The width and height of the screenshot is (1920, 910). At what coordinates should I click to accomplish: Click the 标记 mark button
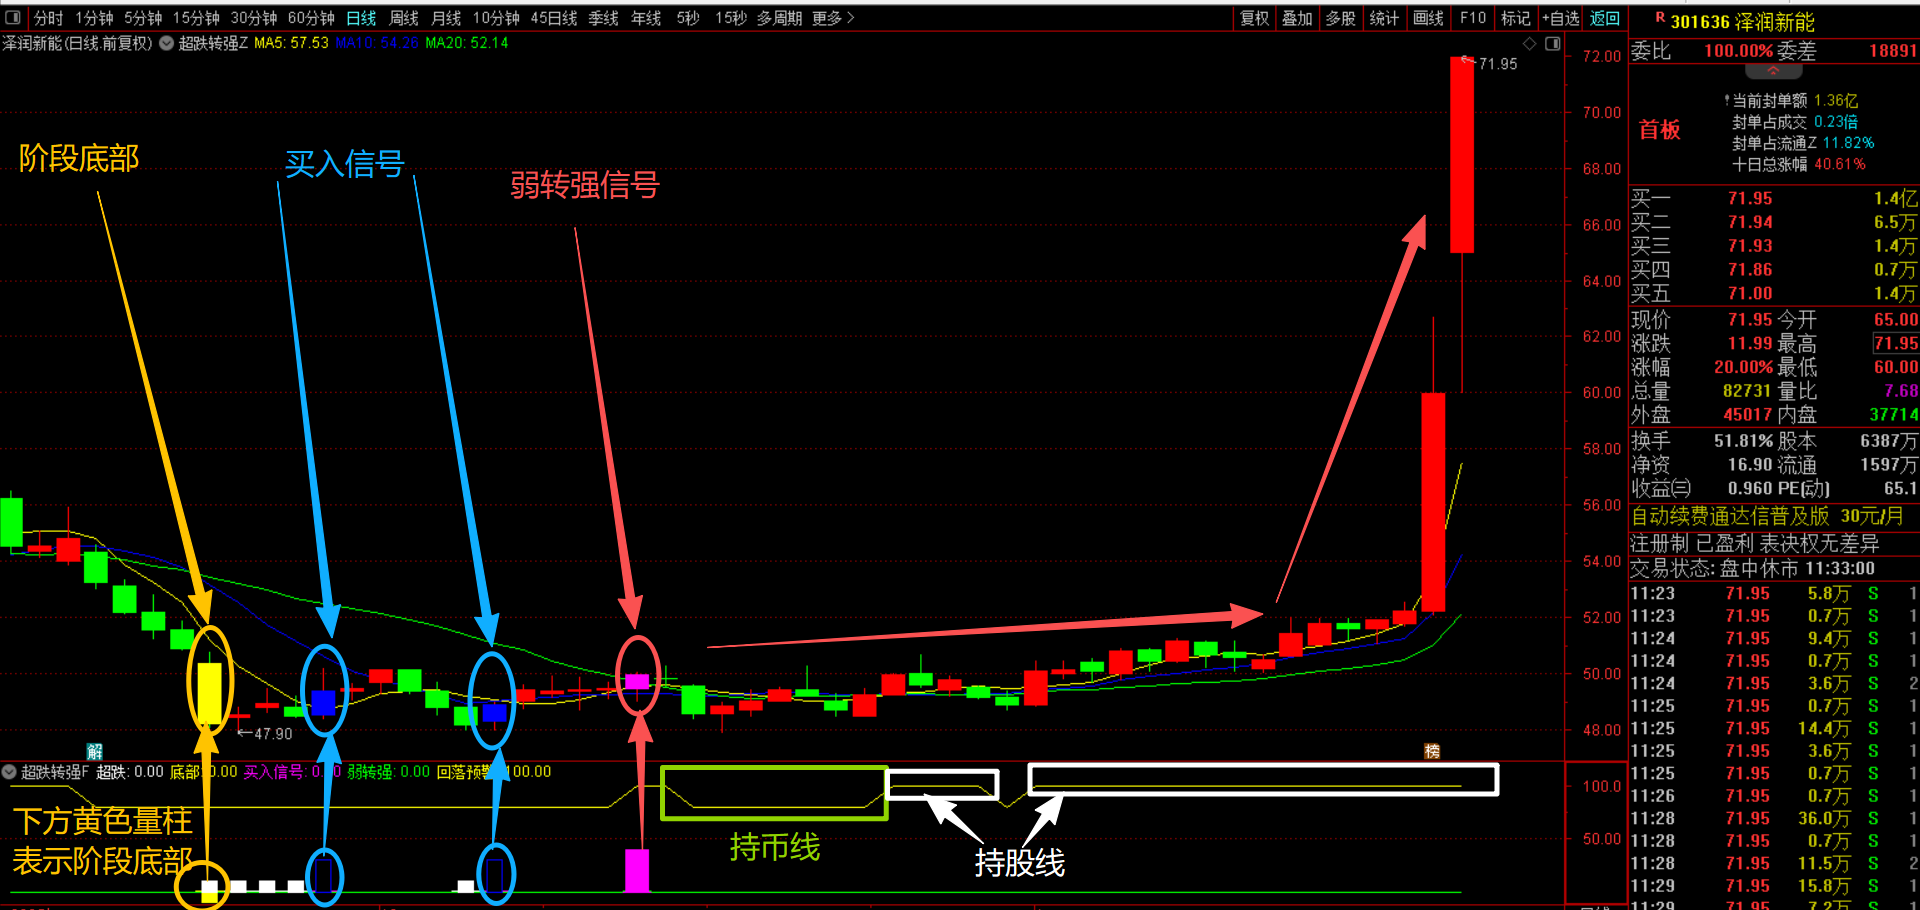click(x=1516, y=18)
